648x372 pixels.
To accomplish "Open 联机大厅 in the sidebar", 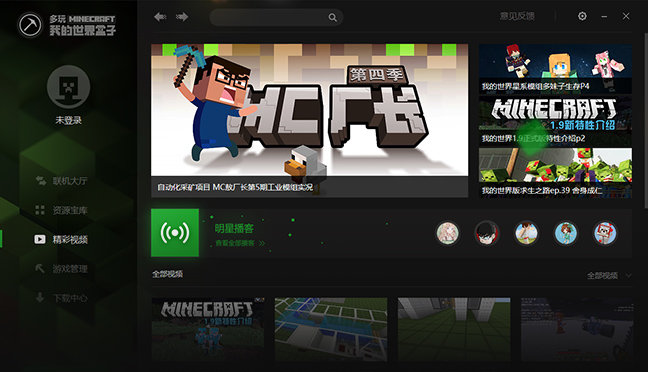I will 62,181.
